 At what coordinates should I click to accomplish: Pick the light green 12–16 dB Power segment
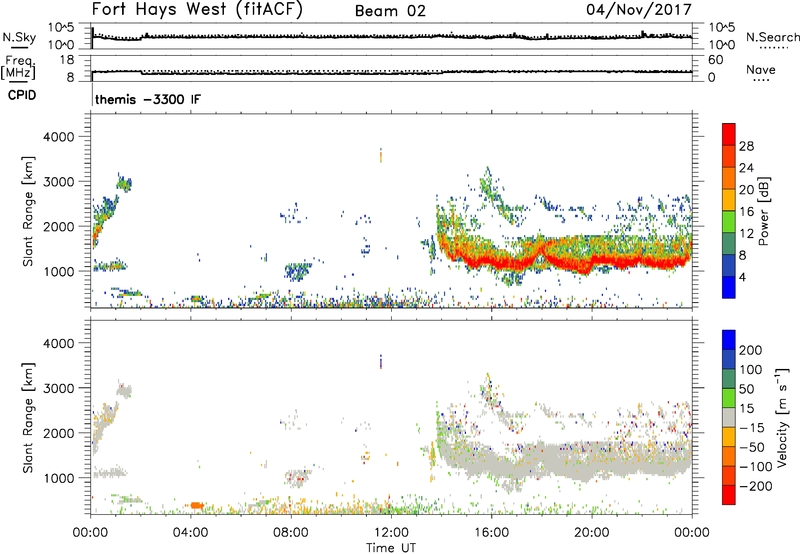[x=729, y=221]
